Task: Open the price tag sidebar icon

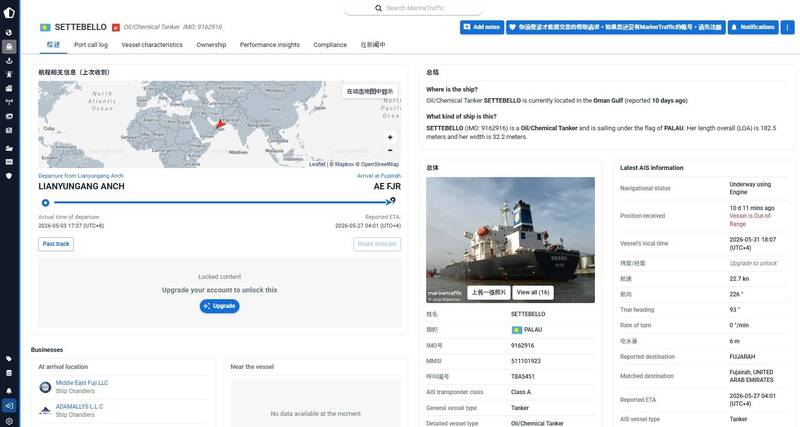Action: click(9, 359)
